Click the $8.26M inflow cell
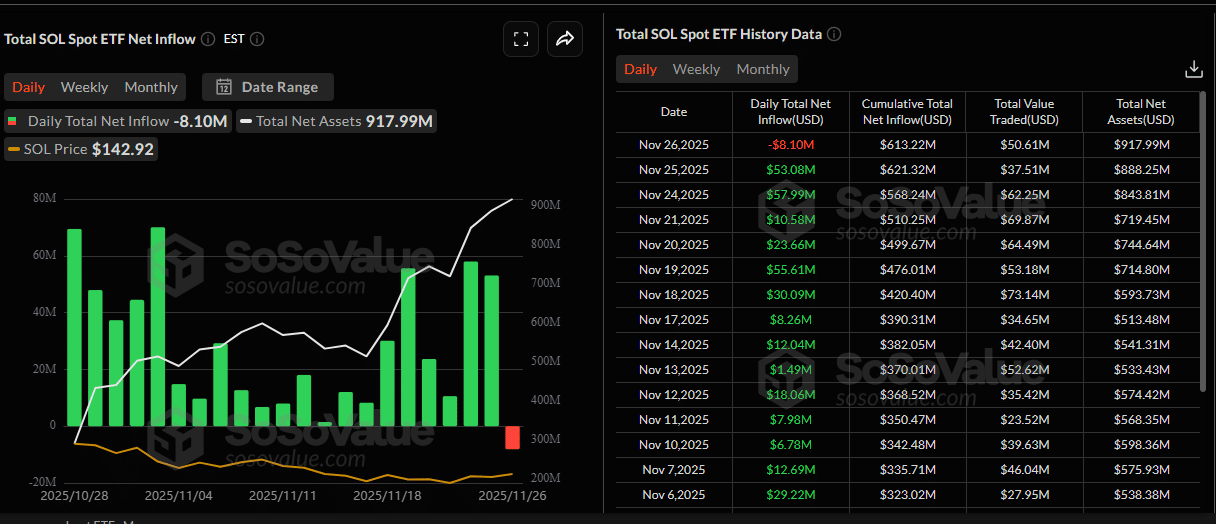This screenshot has height=524, width=1216. point(791,320)
